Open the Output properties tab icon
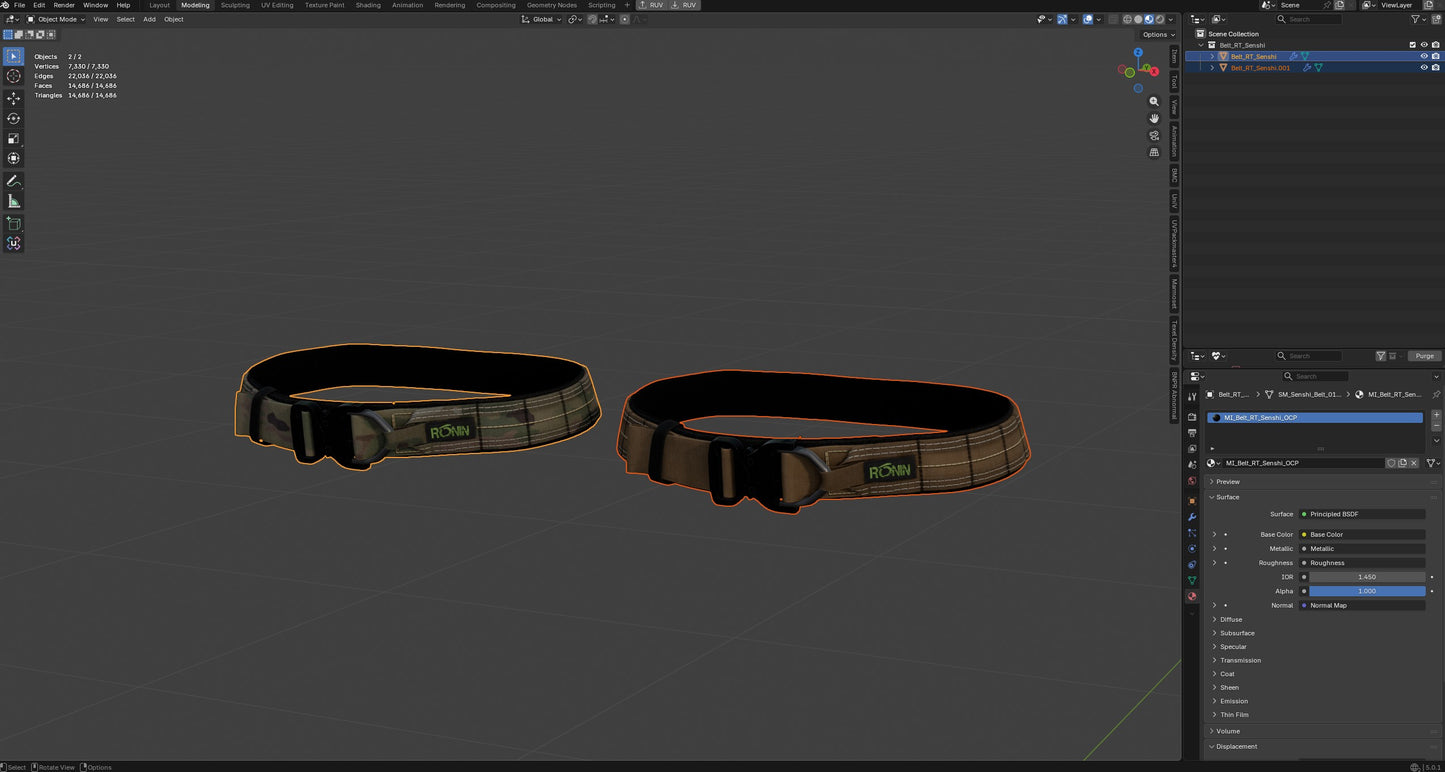 pos(1192,433)
